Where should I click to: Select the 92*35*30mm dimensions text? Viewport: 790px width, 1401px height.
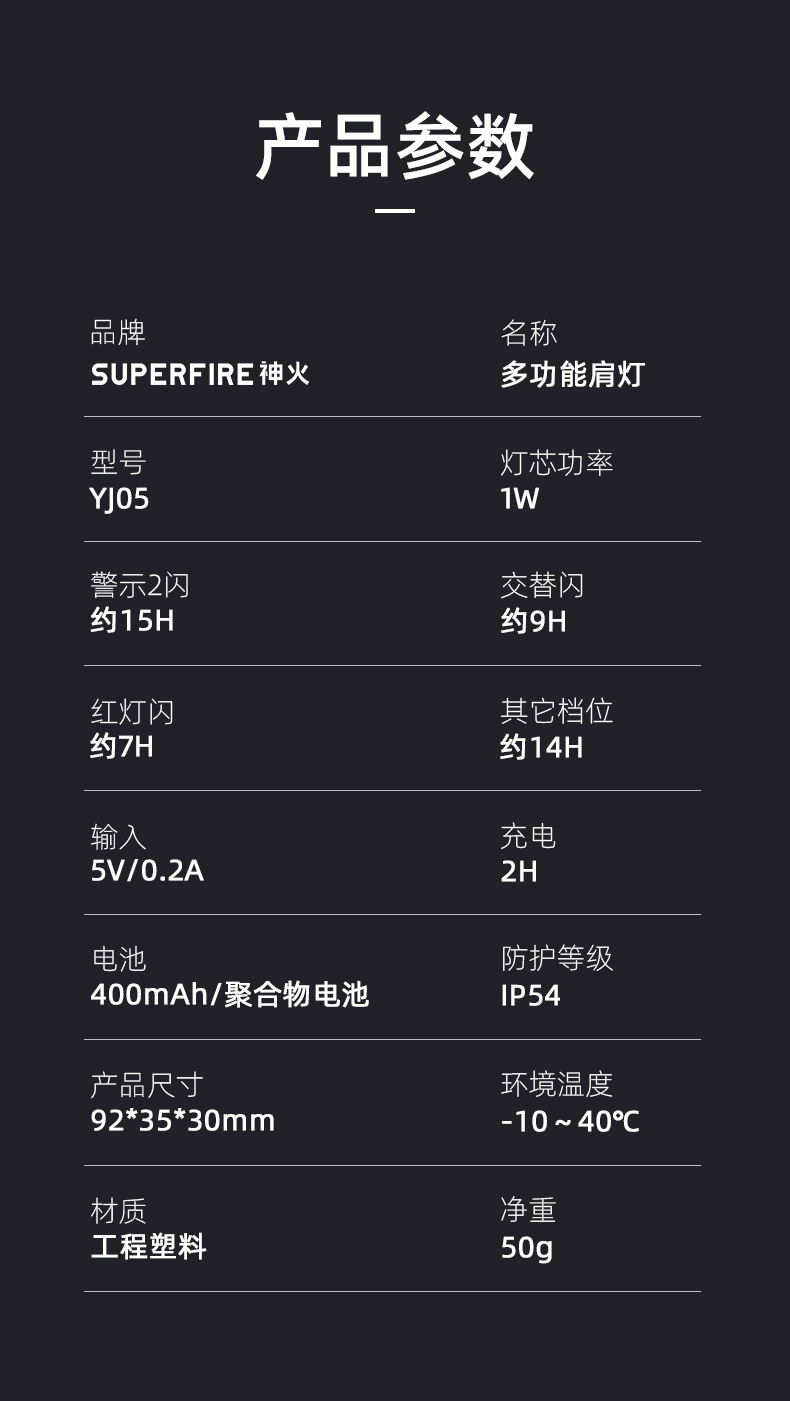pos(183,1120)
